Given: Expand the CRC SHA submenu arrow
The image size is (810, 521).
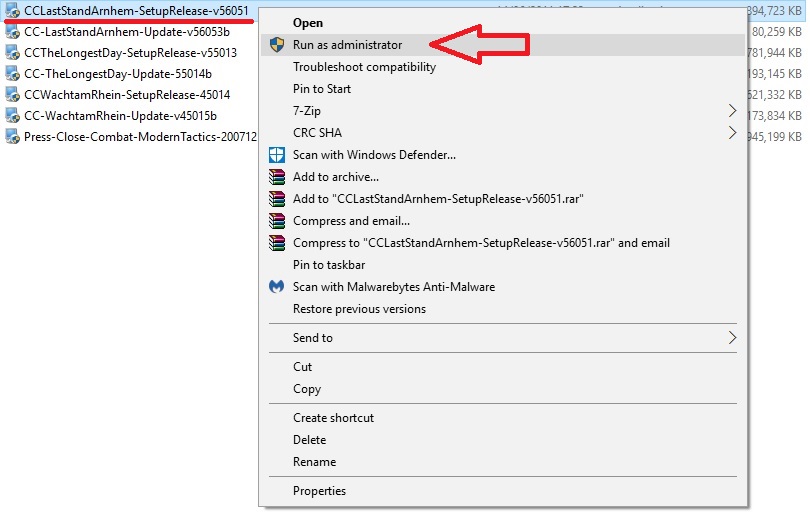Looking at the screenshot, I should (732, 133).
